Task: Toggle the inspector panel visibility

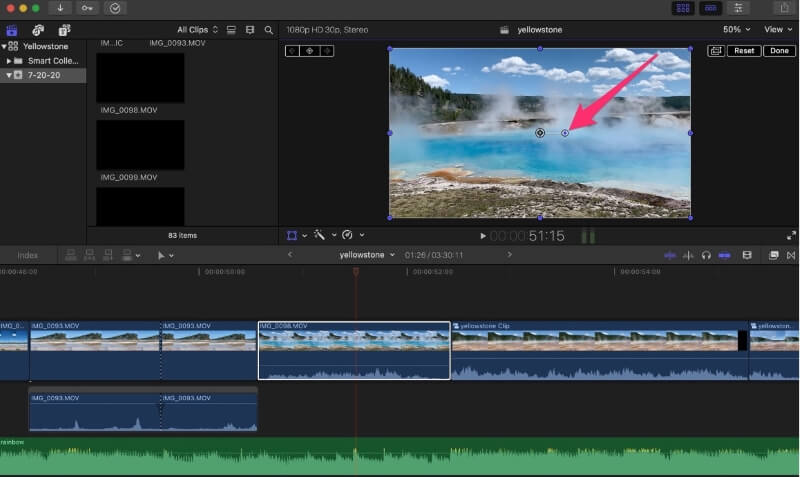Action: [740, 8]
